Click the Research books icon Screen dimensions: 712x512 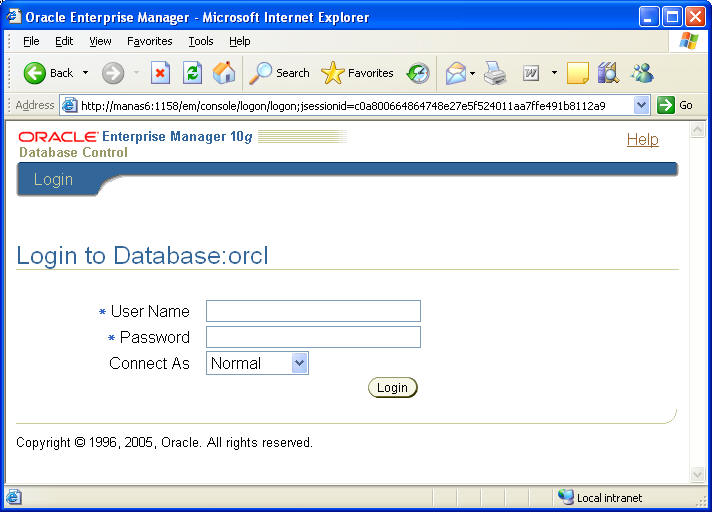click(x=608, y=73)
